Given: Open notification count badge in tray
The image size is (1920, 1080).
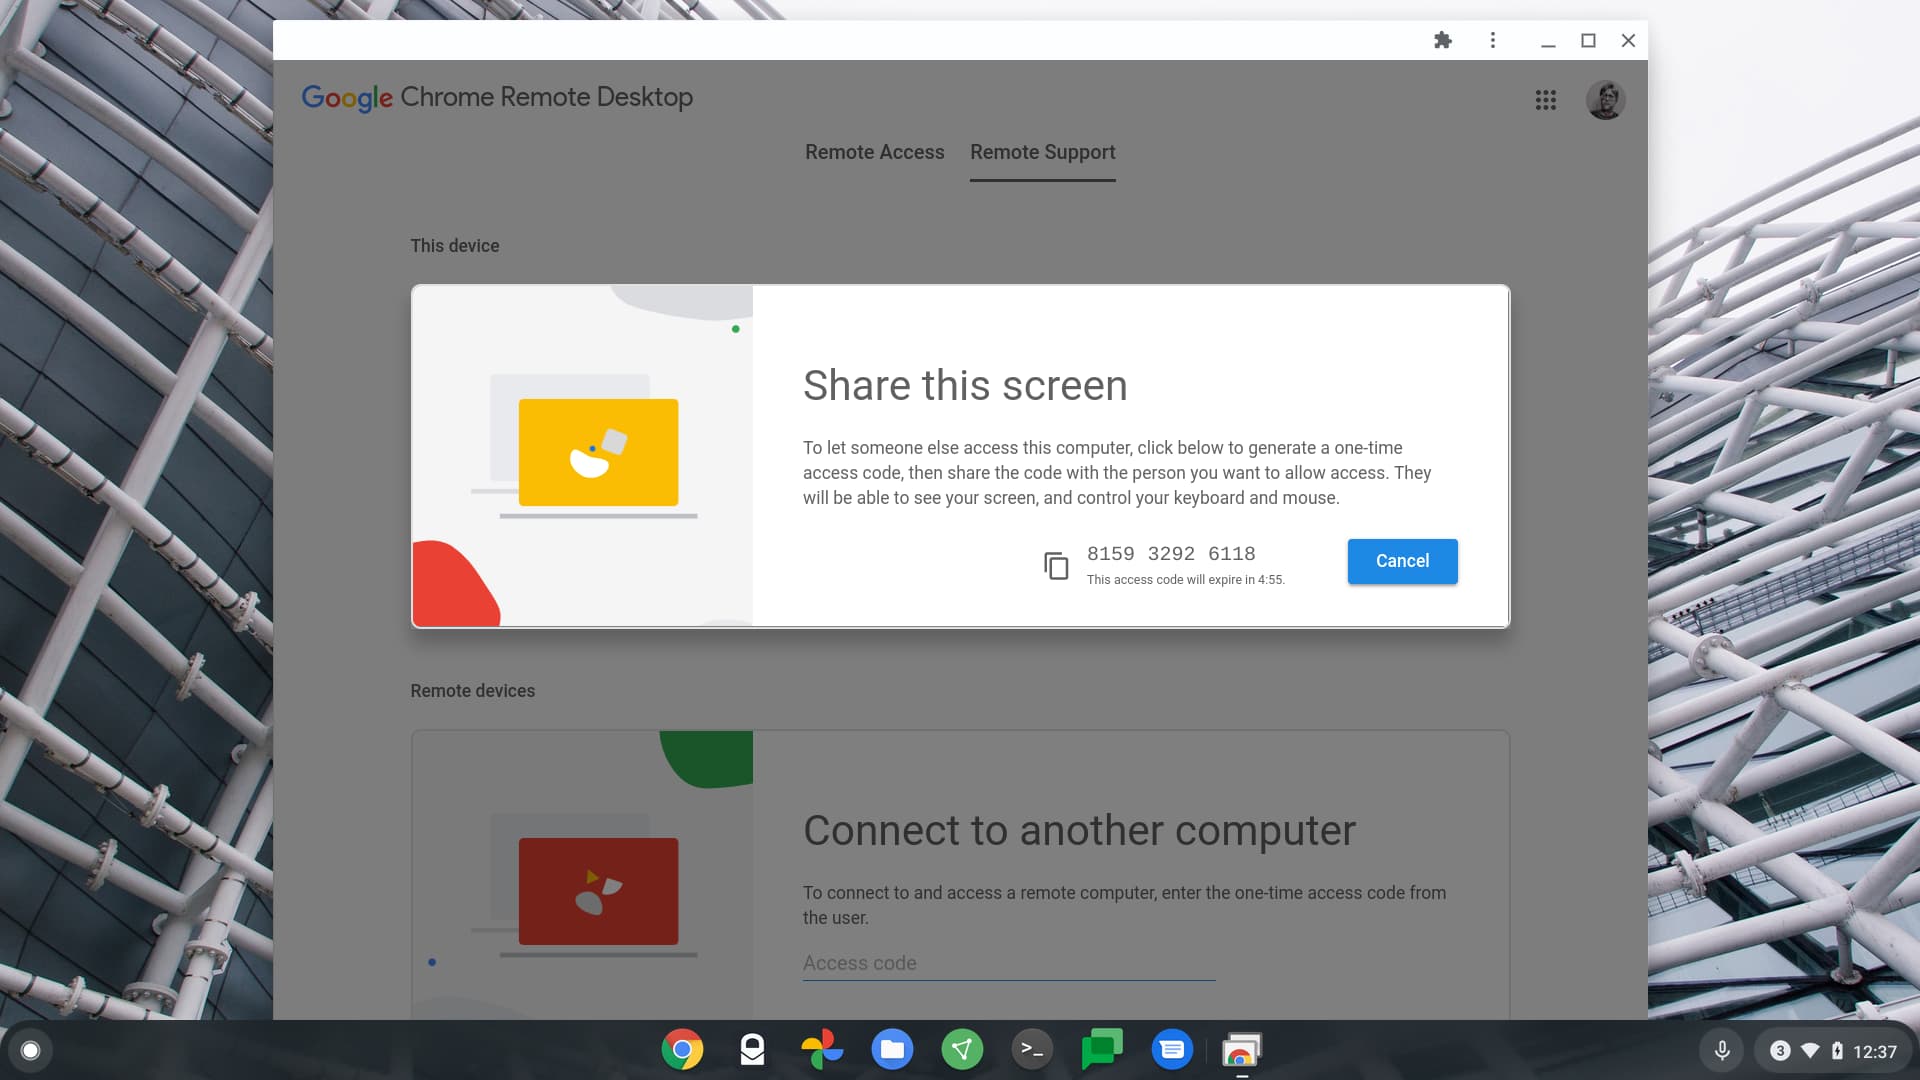Looking at the screenshot, I should coord(1780,1051).
